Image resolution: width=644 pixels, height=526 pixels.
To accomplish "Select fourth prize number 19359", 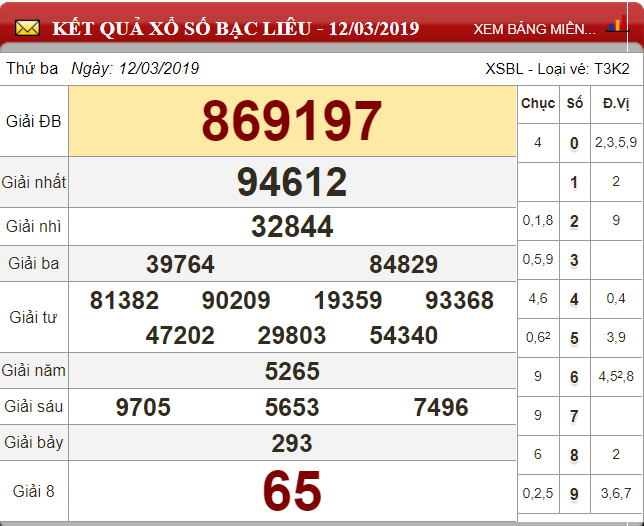I will [x=348, y=300].
